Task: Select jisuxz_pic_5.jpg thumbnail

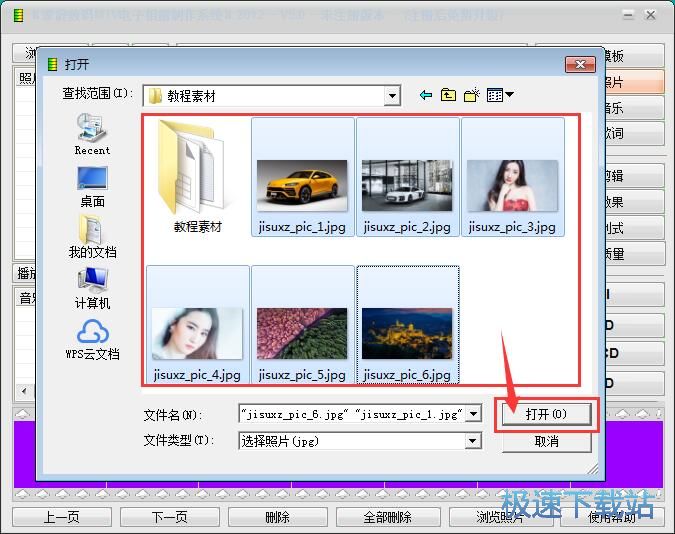Action: [x=302, y=324]
